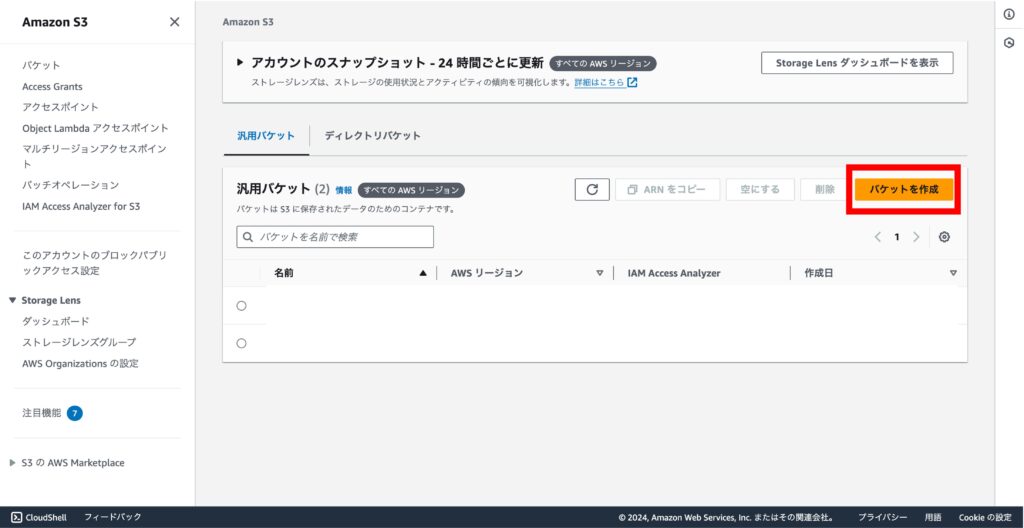The image size is (1024, 528).
Task: Sort by AWS リージョン column arrow
Action: (600, 273)
